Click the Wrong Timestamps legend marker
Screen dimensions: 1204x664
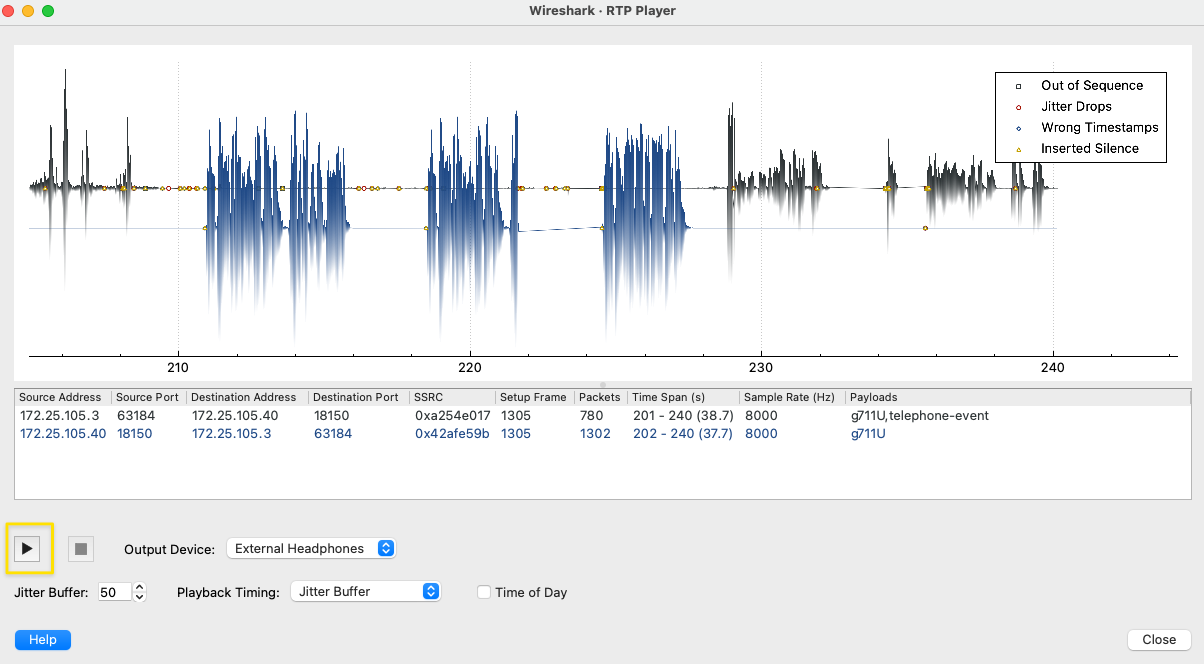(x=1018, y=128)
